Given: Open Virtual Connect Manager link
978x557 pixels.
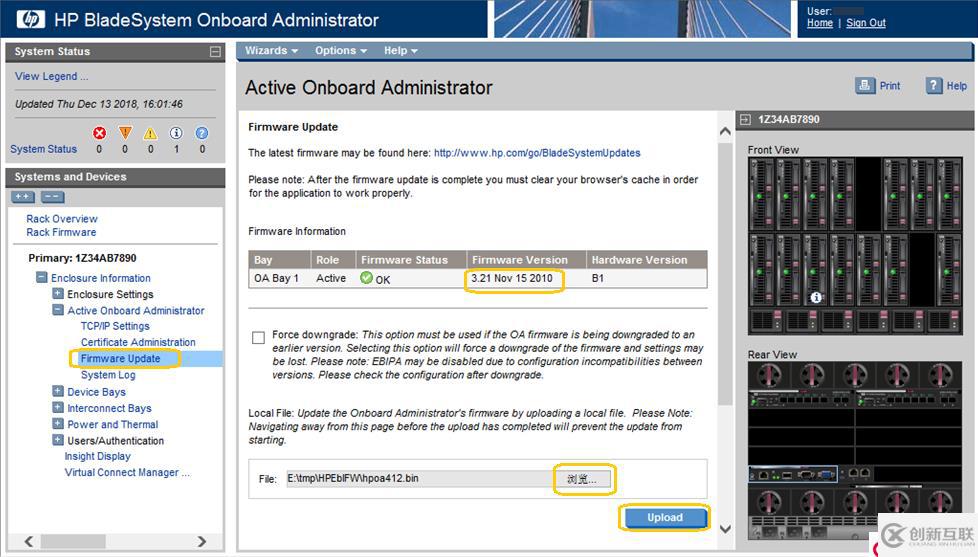Looking at the screenshot, I should (127, 472).
